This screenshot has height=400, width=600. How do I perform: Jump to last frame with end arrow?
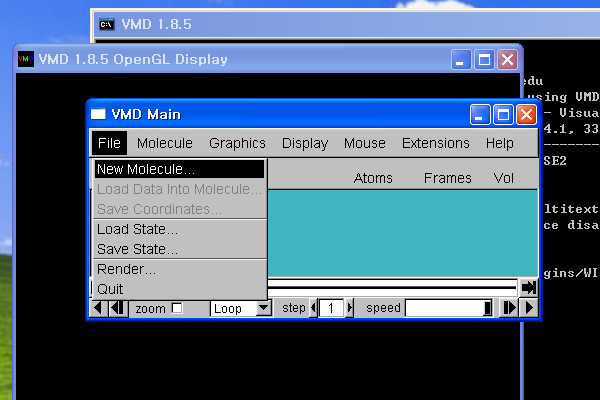(528, 287)
